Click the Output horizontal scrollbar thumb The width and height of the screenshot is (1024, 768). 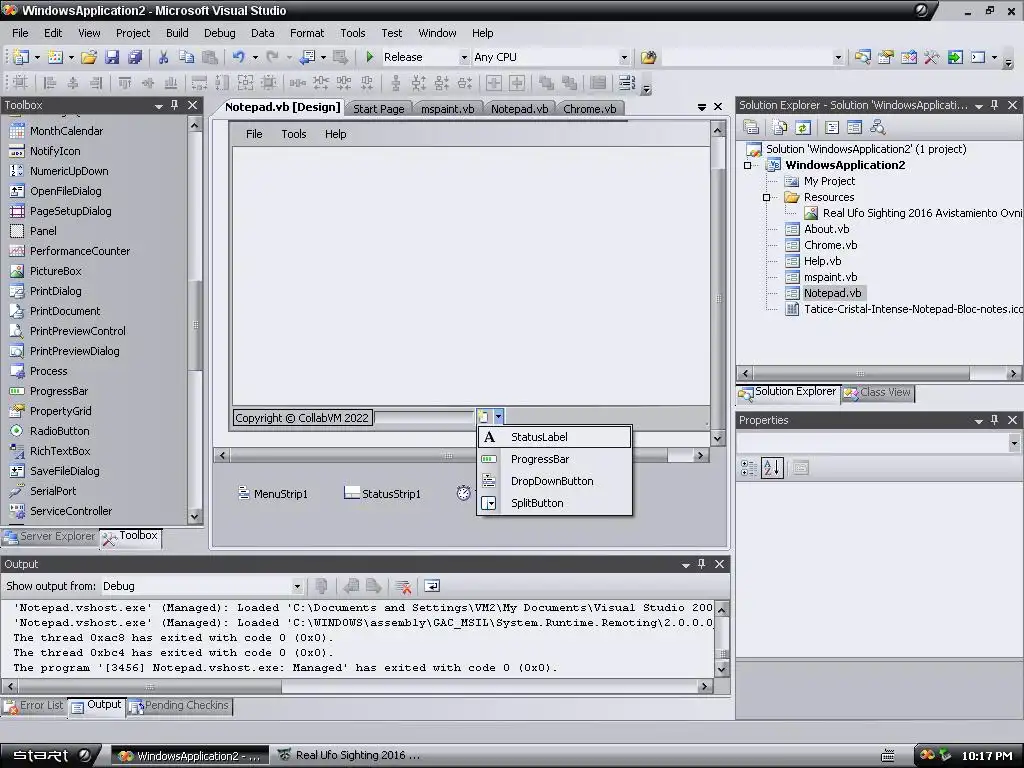click(x=150, y=686)
